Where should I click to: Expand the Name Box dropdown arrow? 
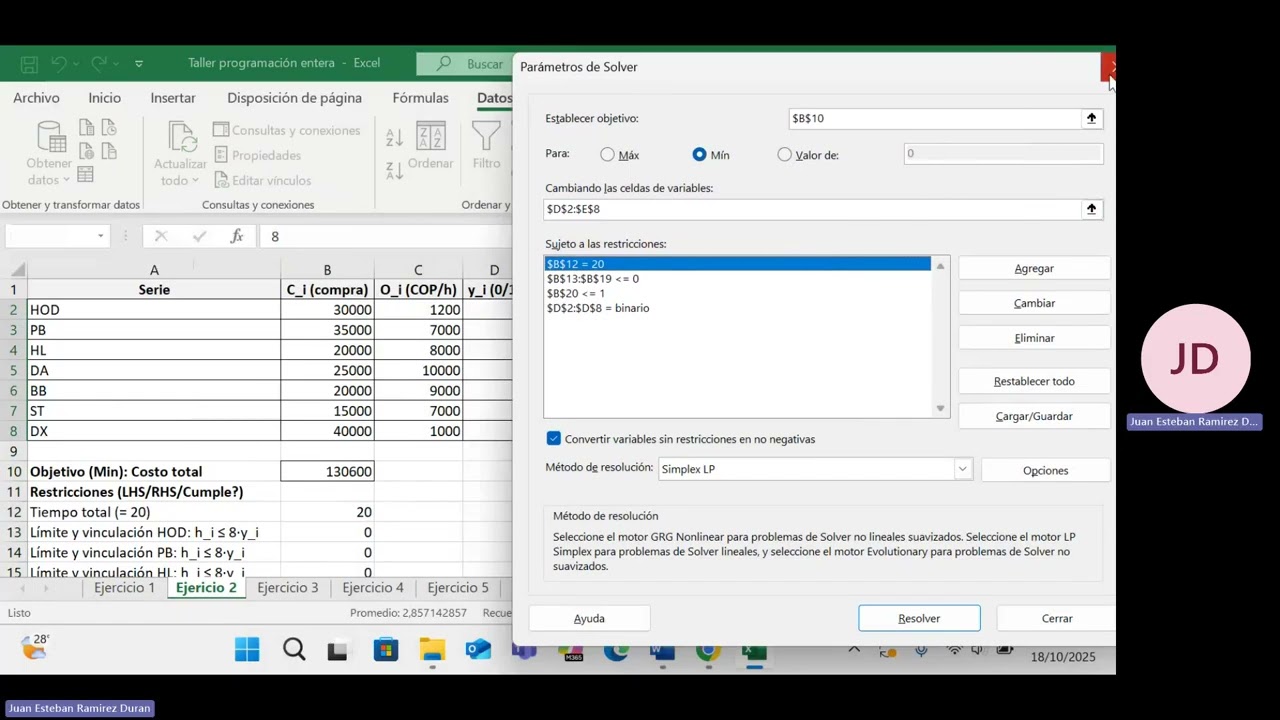[100, 236]
